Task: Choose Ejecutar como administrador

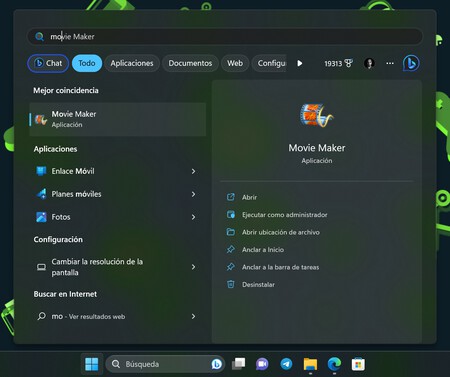Action: point(285,215)
